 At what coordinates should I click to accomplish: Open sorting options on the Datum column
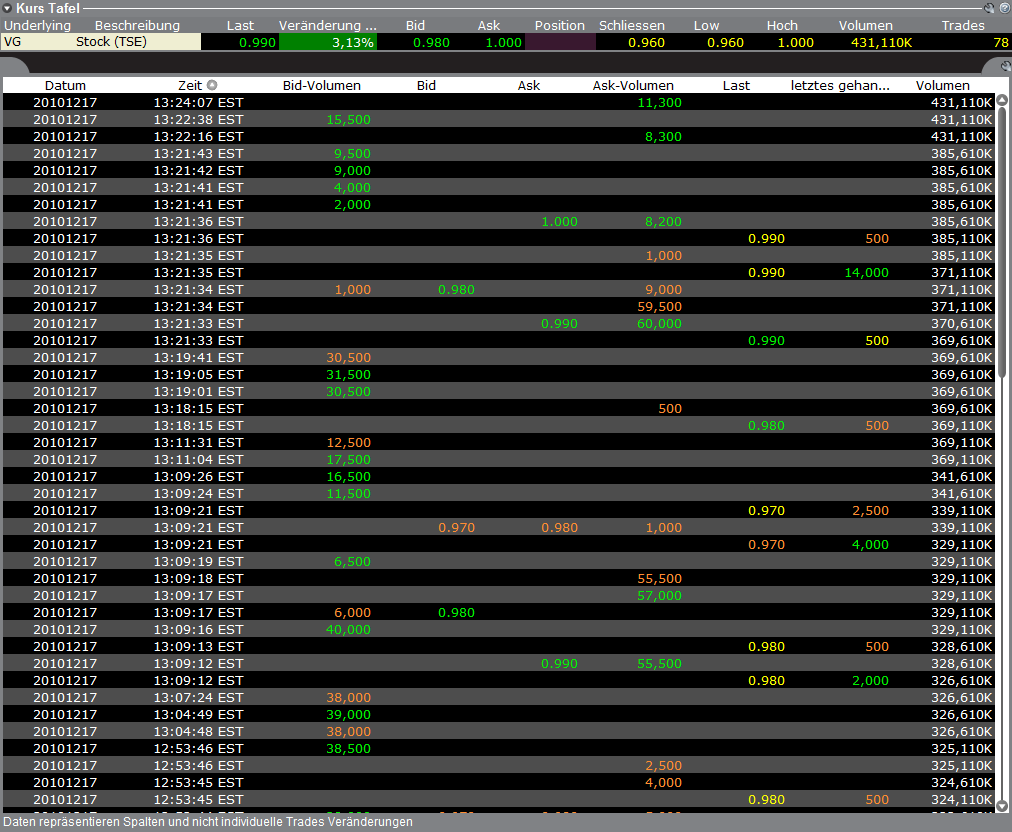point(65,85)
